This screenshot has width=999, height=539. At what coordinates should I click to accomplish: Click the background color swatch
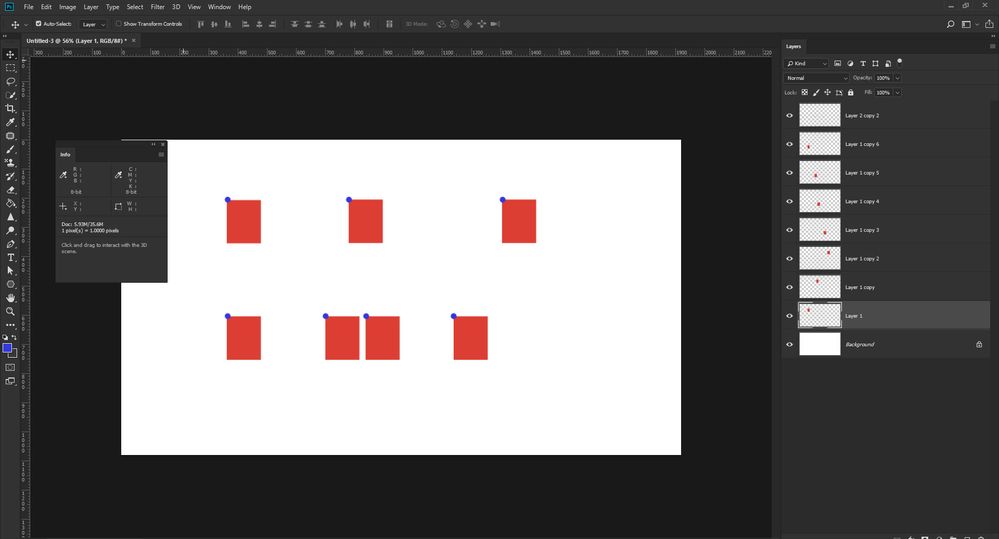14,354
